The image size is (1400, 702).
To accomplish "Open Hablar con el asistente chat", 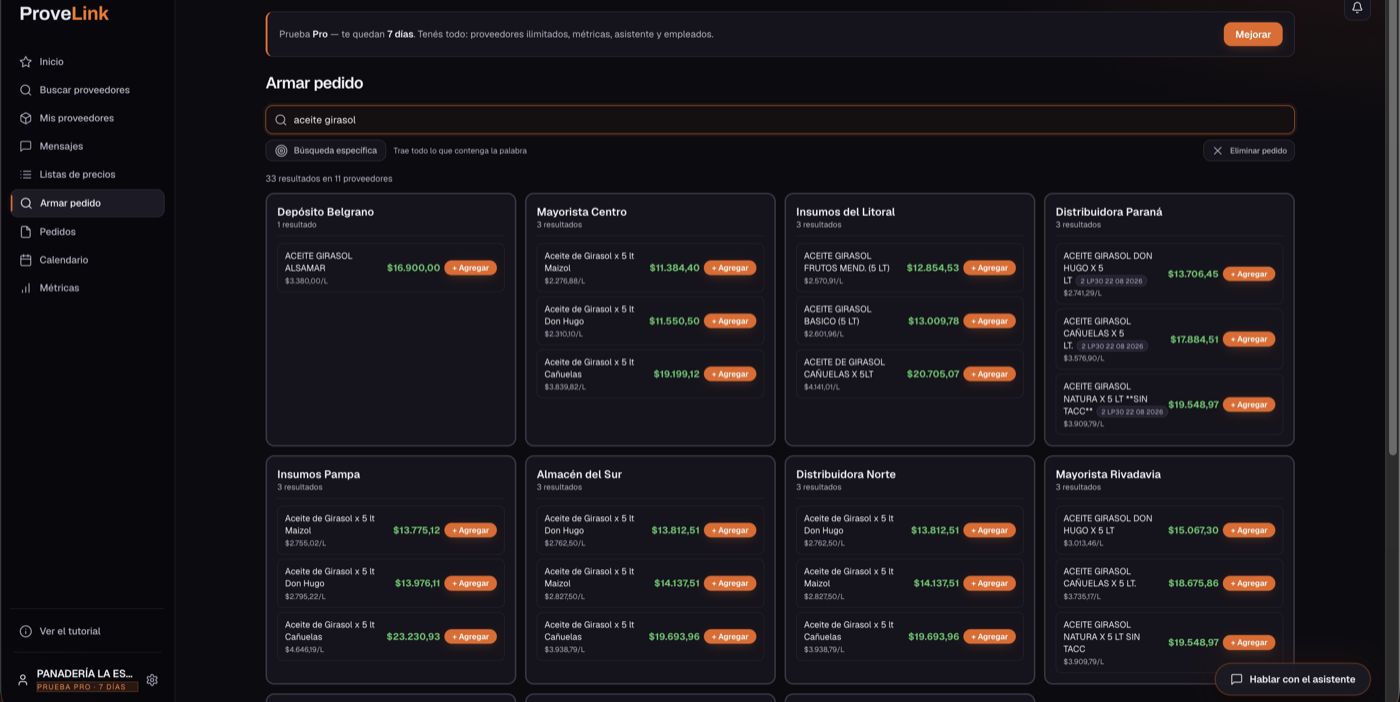I will (1292, 679).
